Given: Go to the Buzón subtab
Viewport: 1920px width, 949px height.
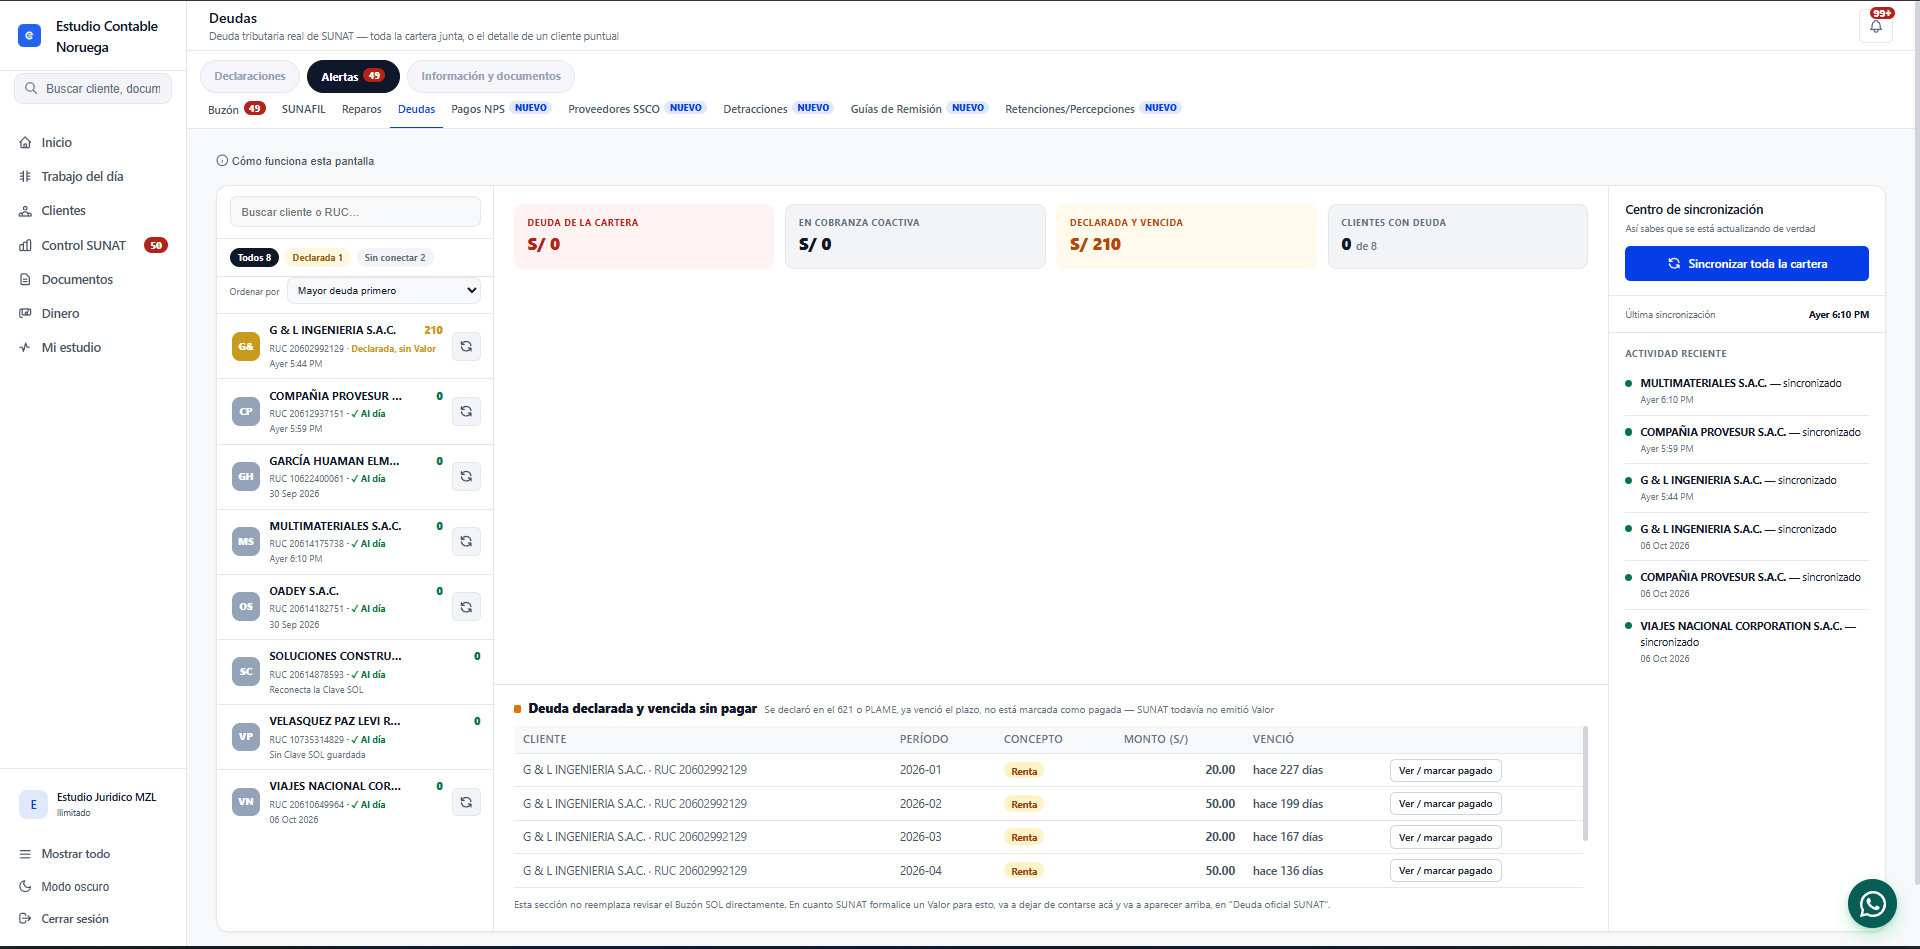Looking at the screenshot, I should click(x=236, y=109).
